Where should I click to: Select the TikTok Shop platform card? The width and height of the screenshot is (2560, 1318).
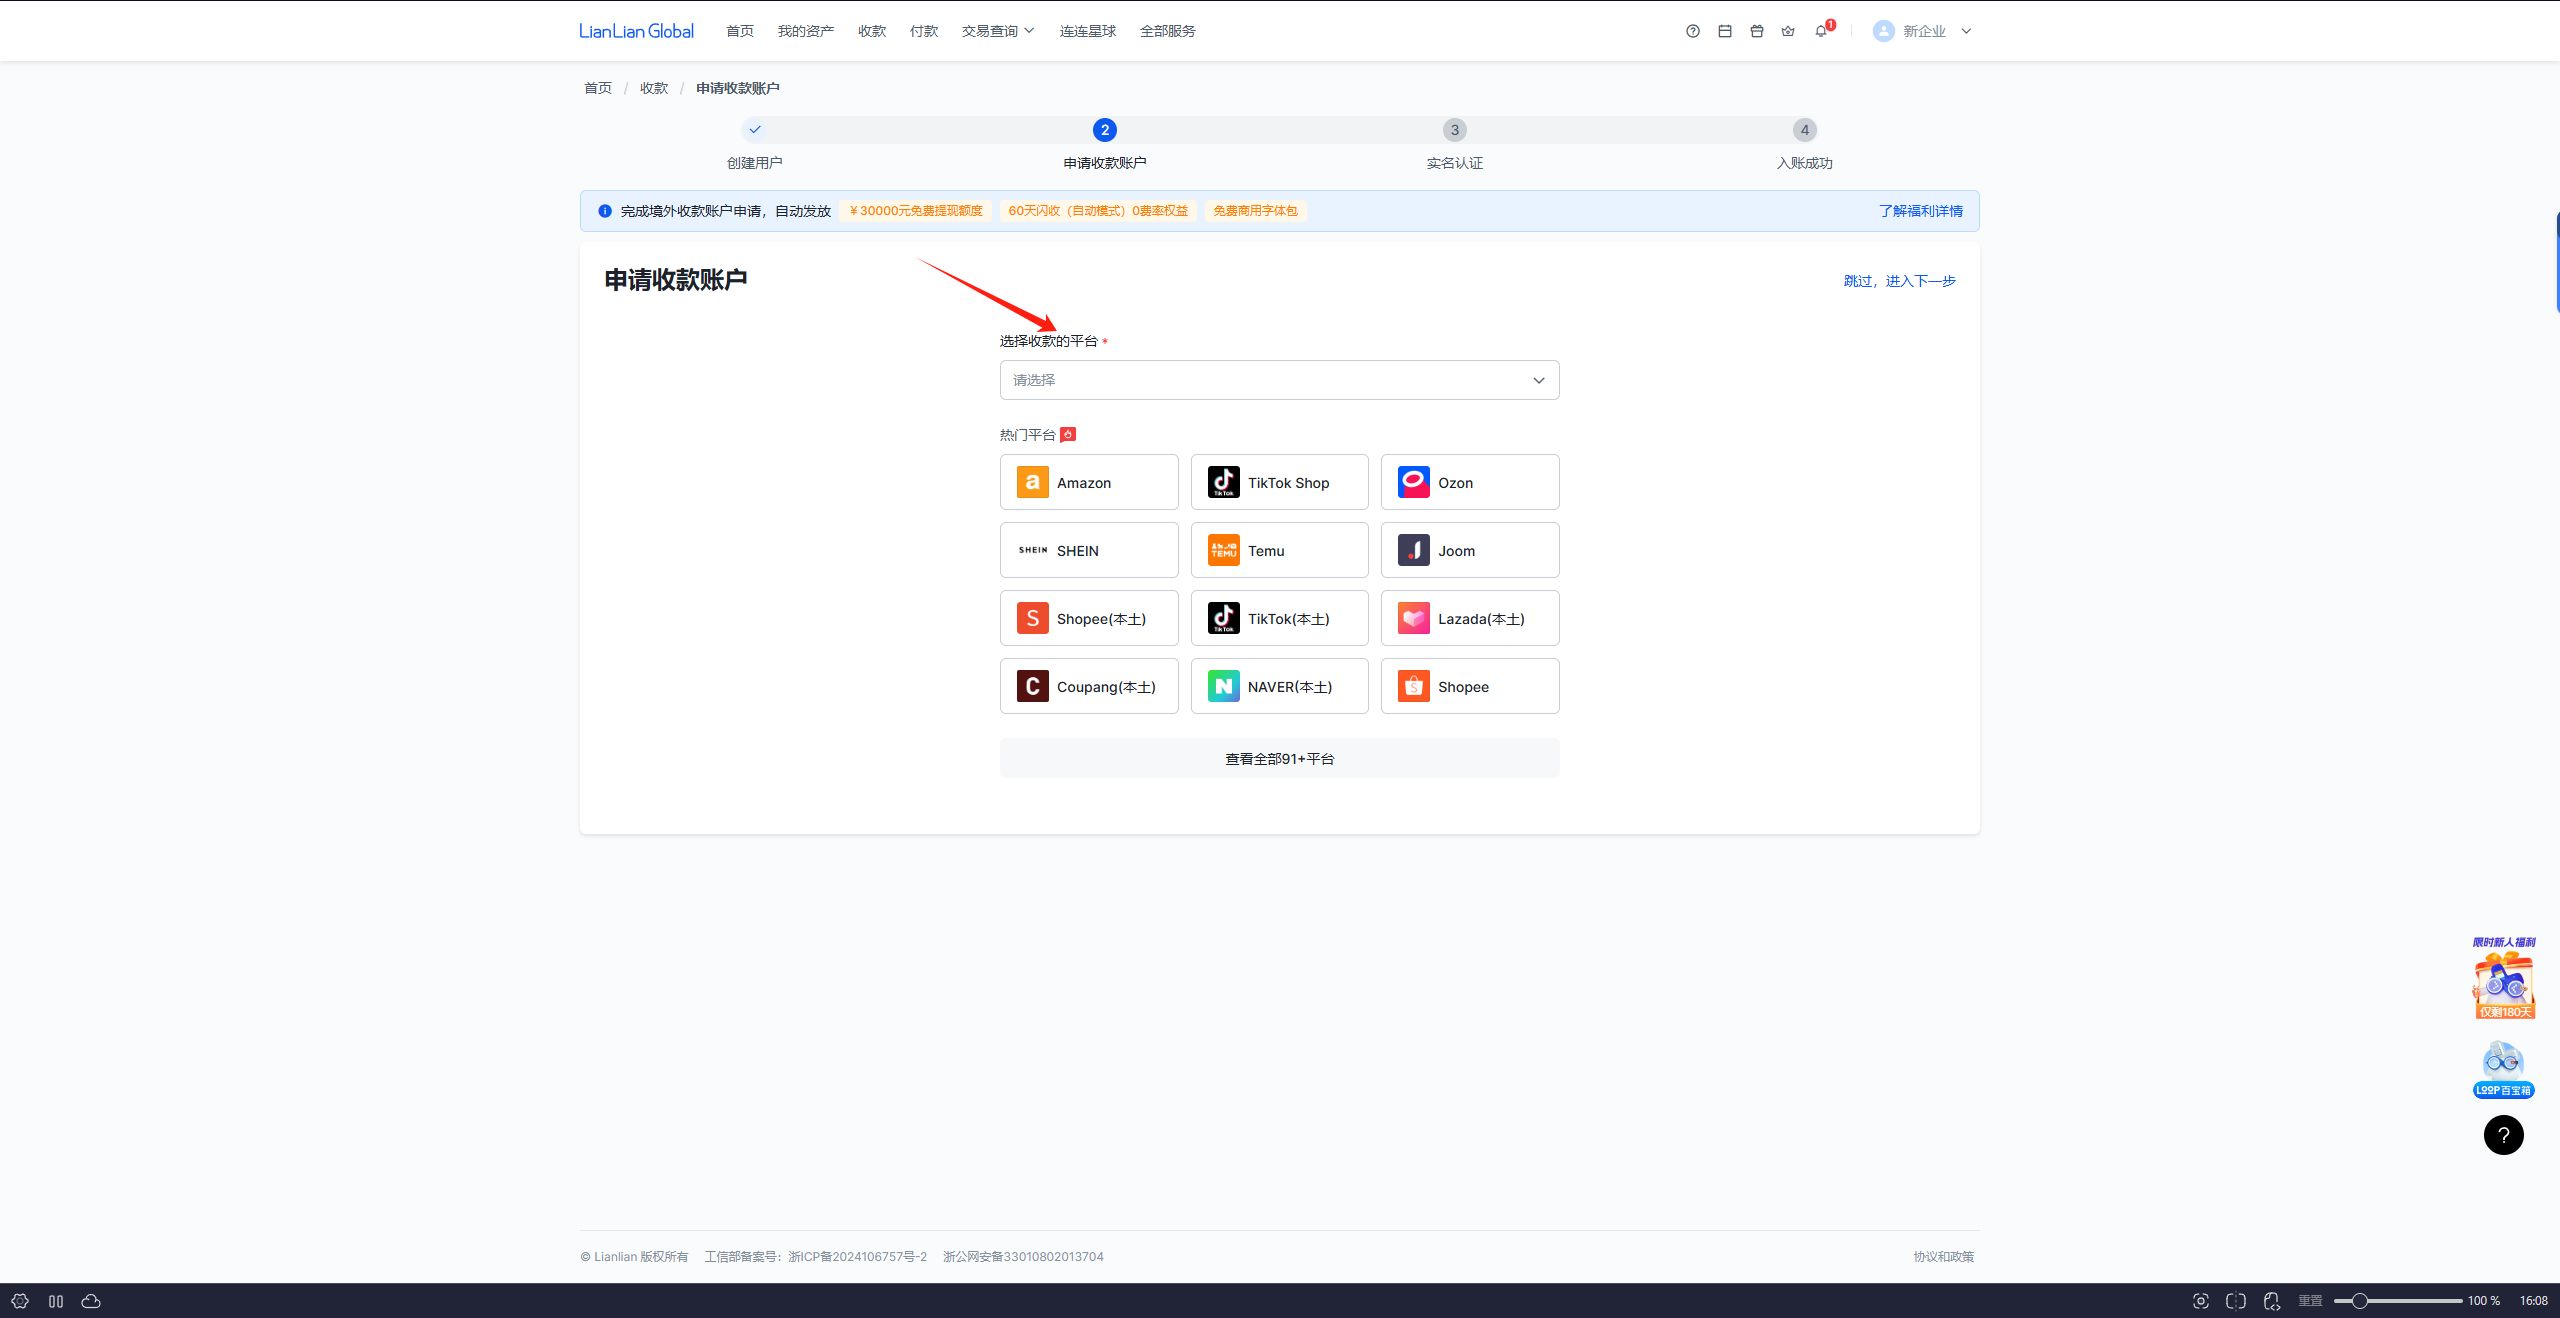coord(1279,482)
